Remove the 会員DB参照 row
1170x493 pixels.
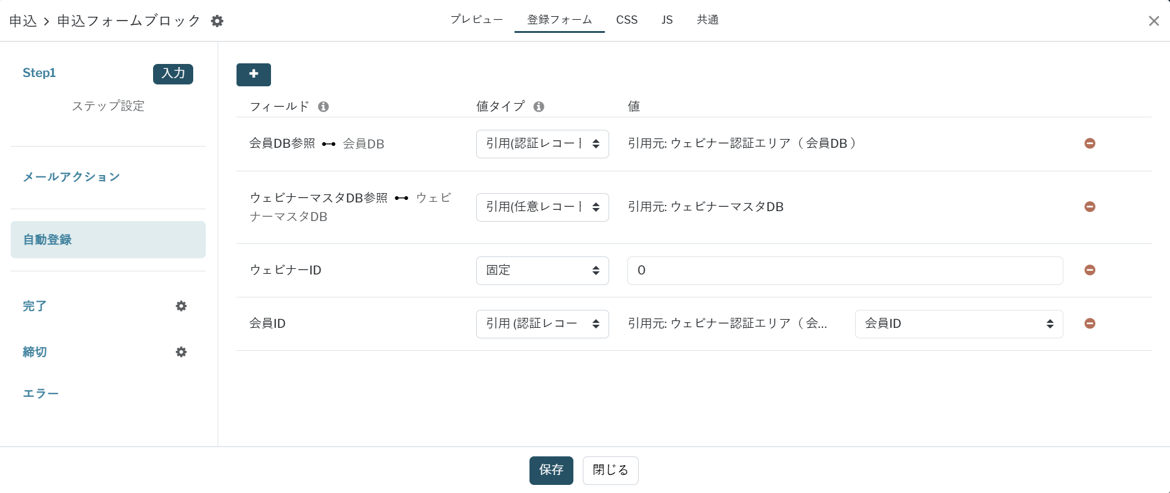coord(1089,144)
